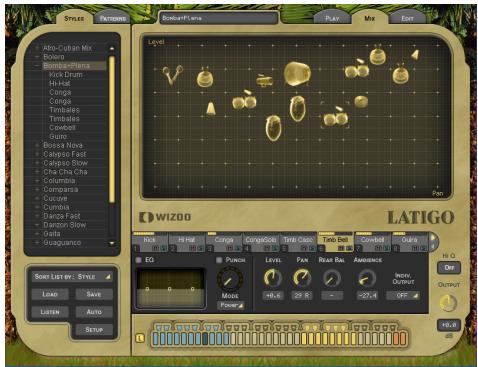
Task: Select the small flat round drum above selected timbales
Action: [361, 101]
